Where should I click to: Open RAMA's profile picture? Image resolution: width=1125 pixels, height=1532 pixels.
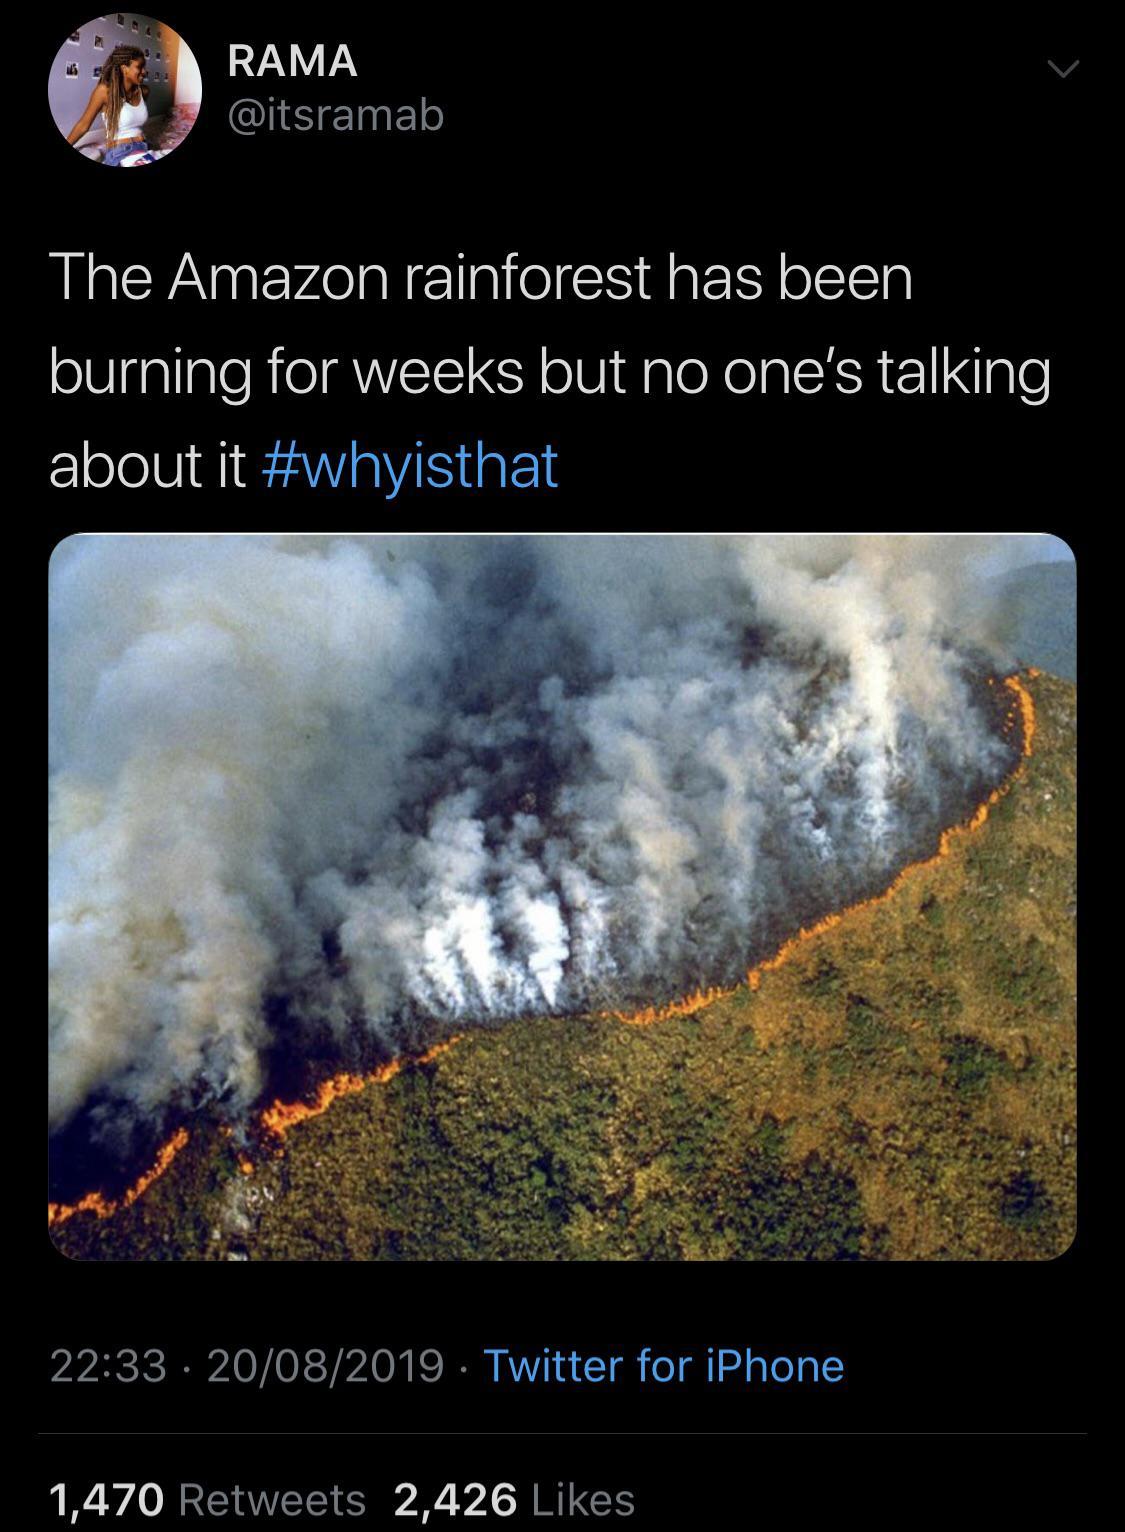(x=125, y=89)
